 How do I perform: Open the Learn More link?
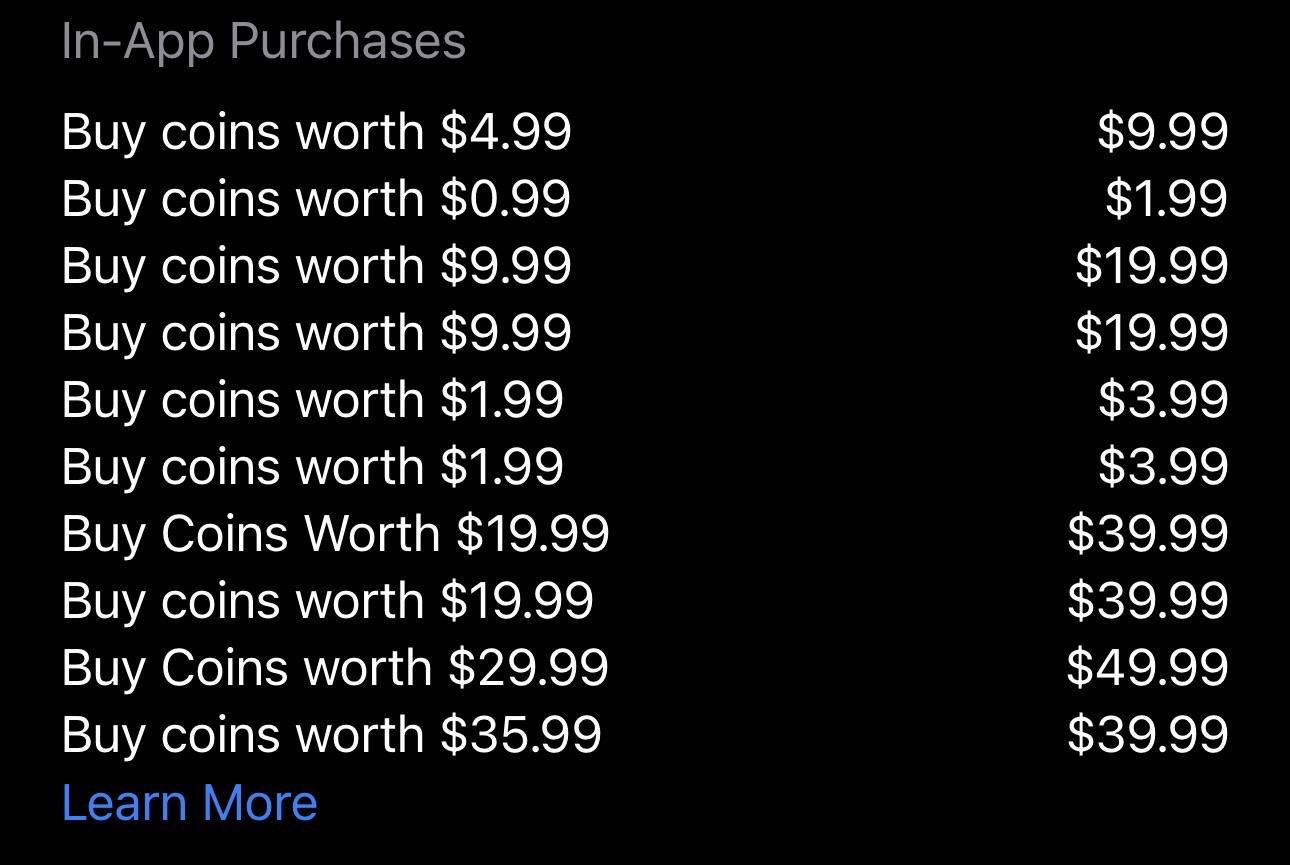189,802
